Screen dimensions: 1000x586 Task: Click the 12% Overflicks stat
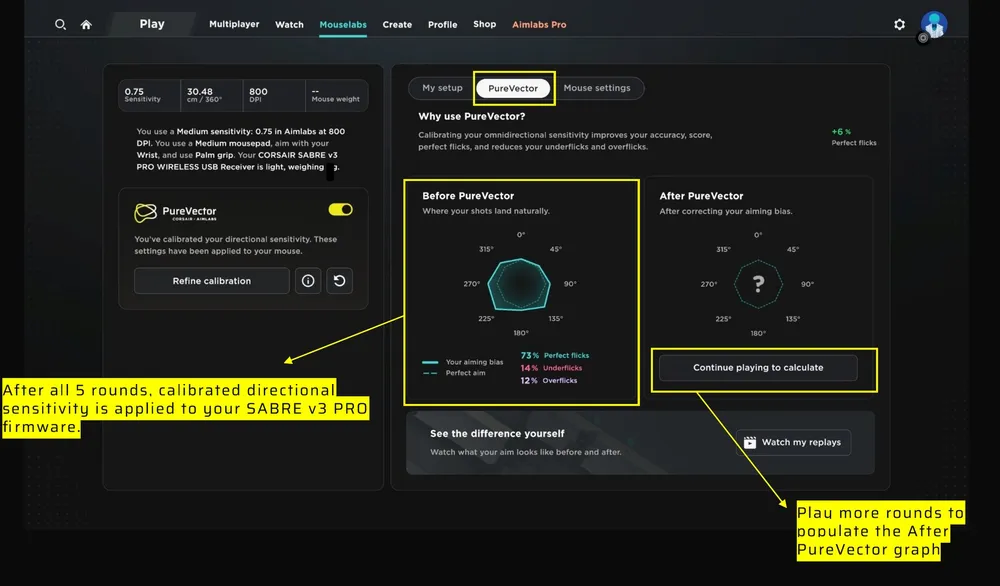[x=548, y=381]
